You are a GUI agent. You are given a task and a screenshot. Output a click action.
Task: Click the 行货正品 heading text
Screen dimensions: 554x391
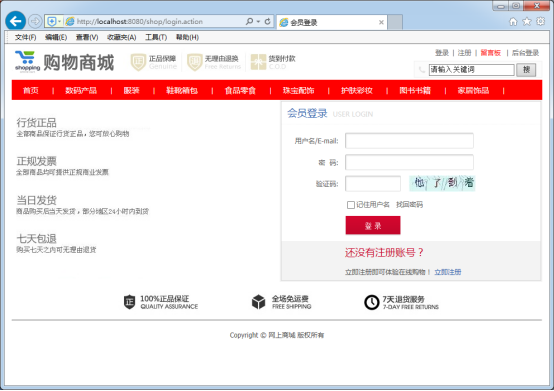[36, 123]
